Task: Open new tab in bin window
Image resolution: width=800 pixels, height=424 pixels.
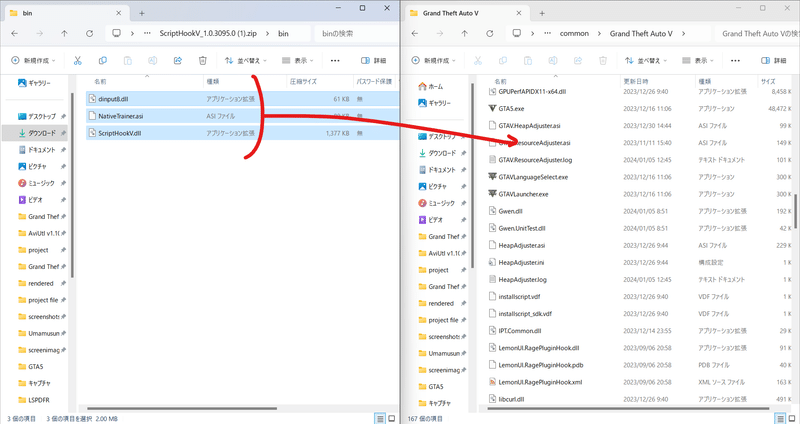Action: tap(142, 13)
